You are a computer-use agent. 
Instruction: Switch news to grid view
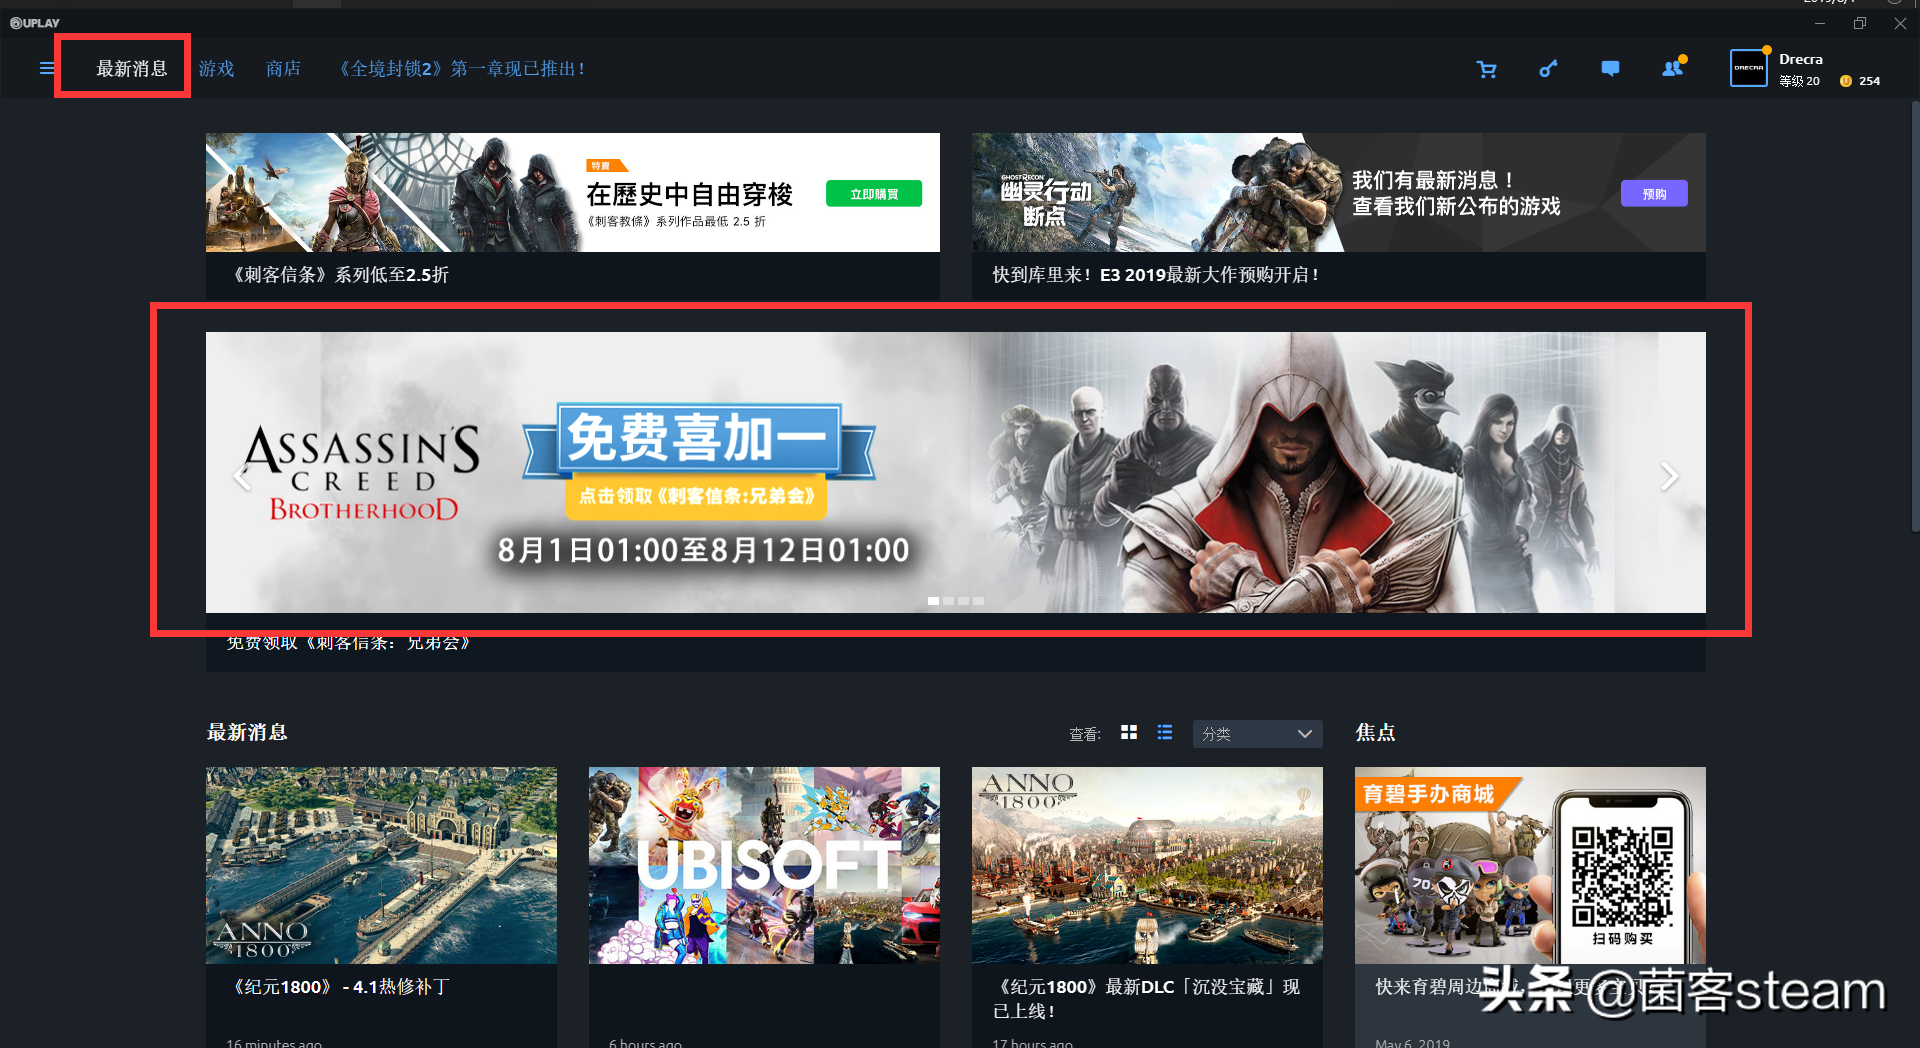coord(1129,733)
